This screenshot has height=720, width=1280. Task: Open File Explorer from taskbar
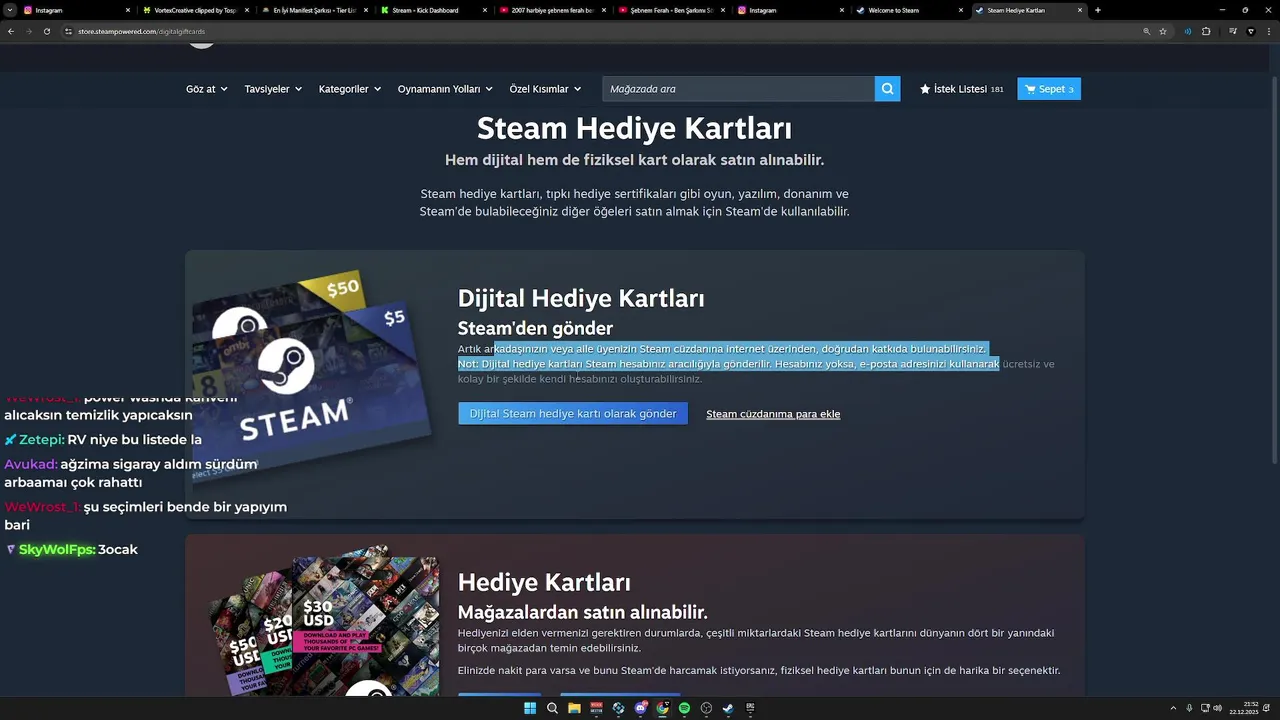[574, 708]
